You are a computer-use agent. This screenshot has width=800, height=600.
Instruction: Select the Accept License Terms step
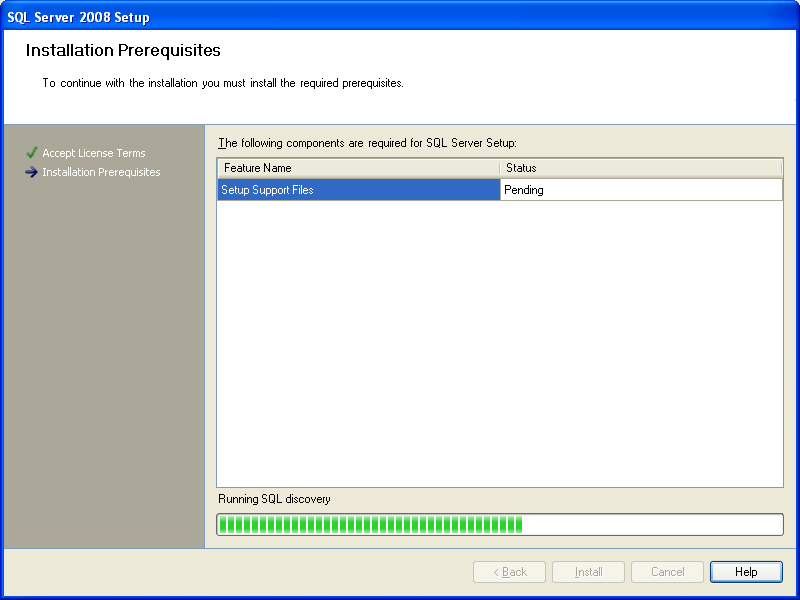click(x=94, y=153)
